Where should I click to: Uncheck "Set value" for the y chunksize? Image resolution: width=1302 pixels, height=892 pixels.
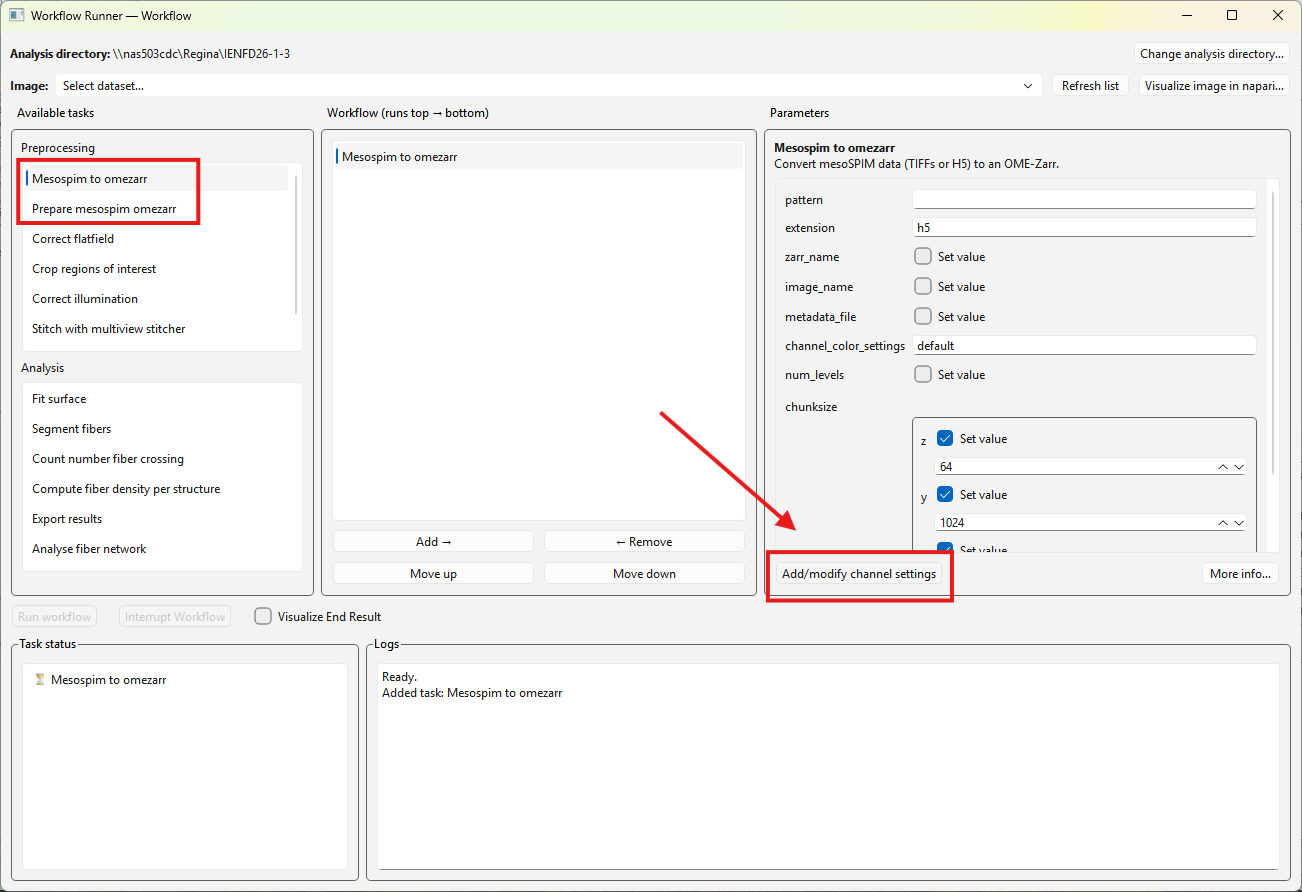click(945, 494)
